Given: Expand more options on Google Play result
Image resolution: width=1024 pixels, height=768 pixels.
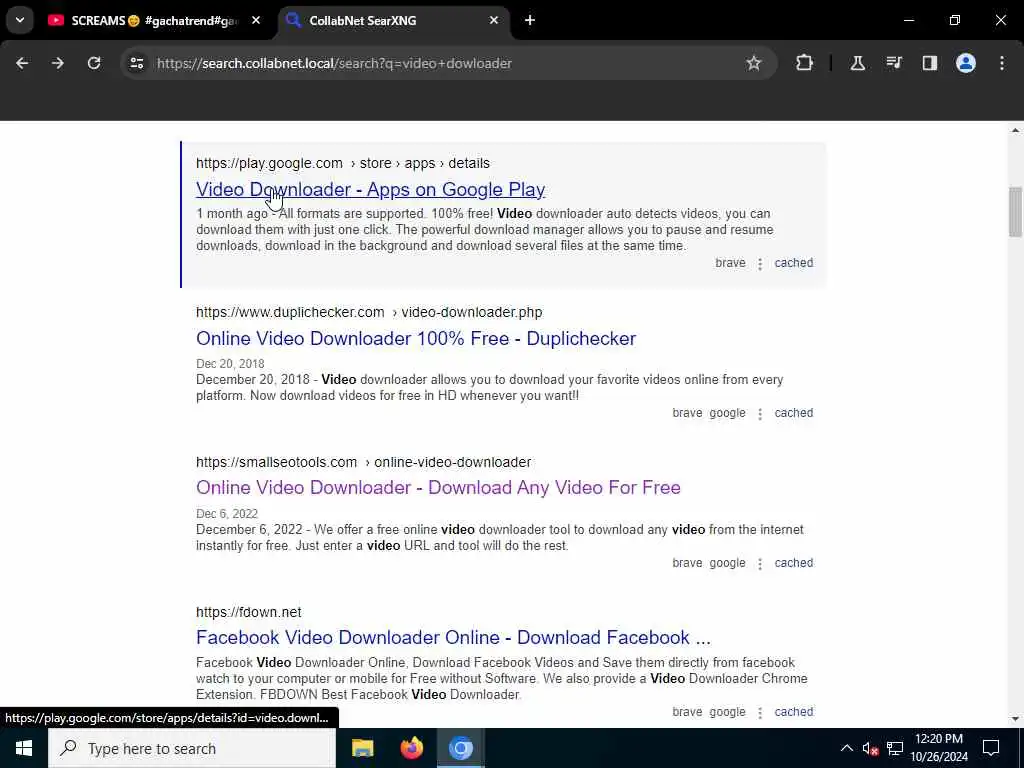Looking at the screenshot, I should pos(760,264).
